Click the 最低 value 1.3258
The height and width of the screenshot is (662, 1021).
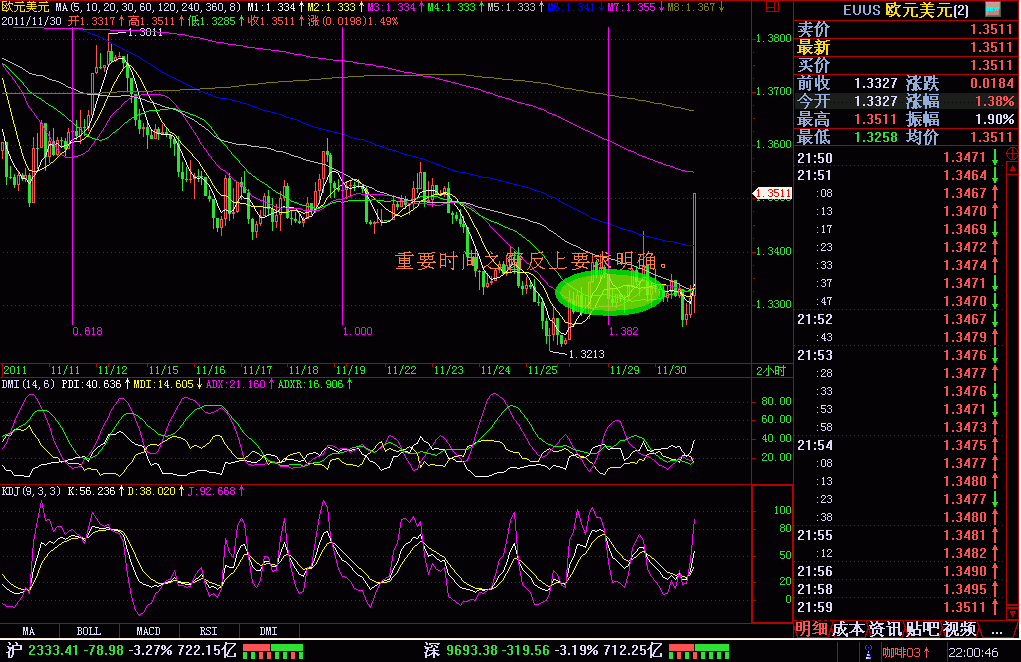tap(875, 137)
